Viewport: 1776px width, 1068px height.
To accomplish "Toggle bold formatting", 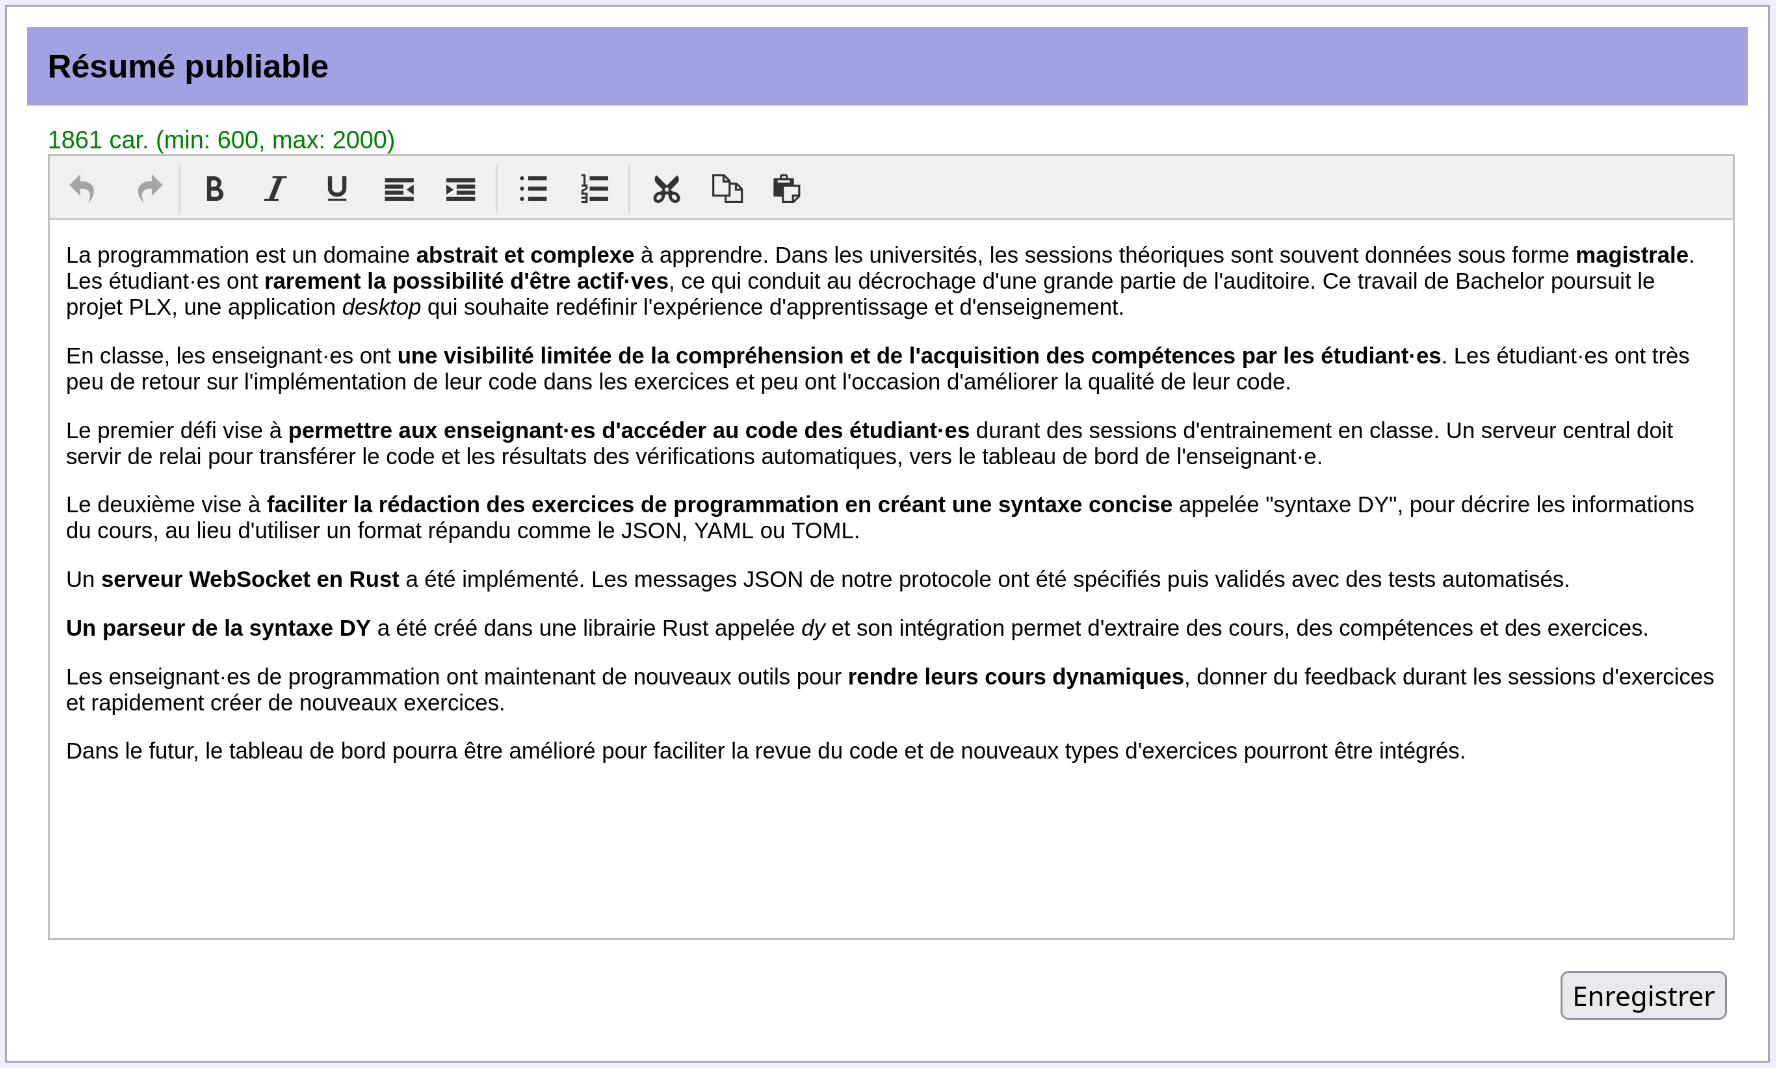I will click(x=214, y=189).
